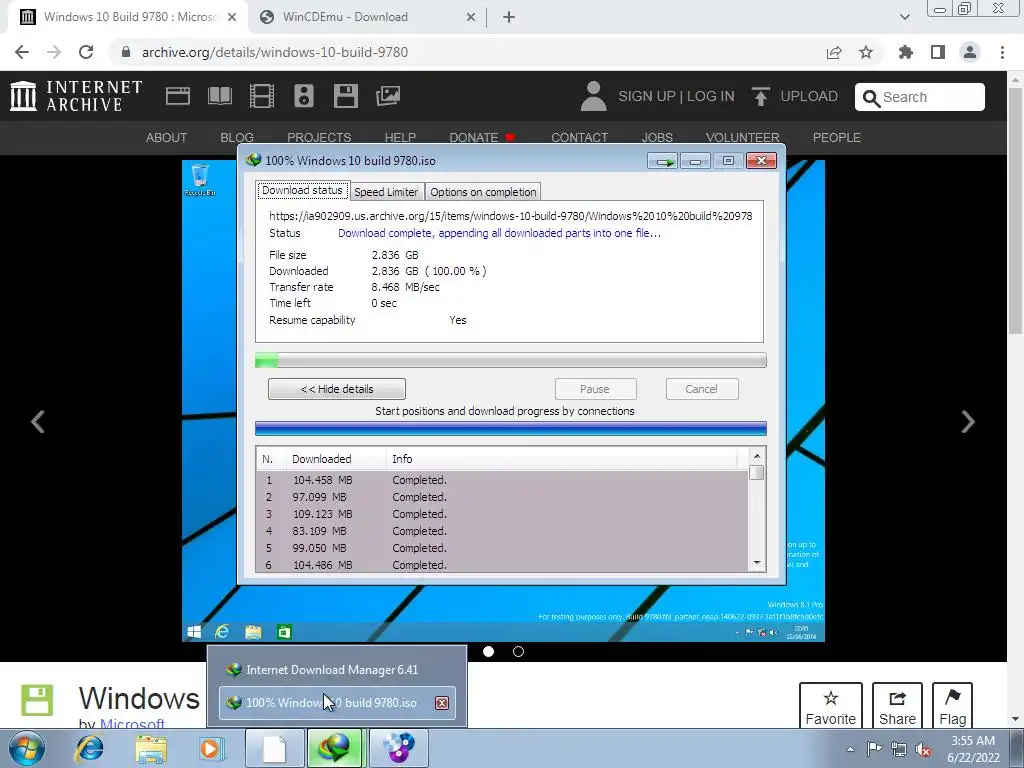Click the muted volume tray icon
This screenshot has height=768, width=1024.
point(923,749)
